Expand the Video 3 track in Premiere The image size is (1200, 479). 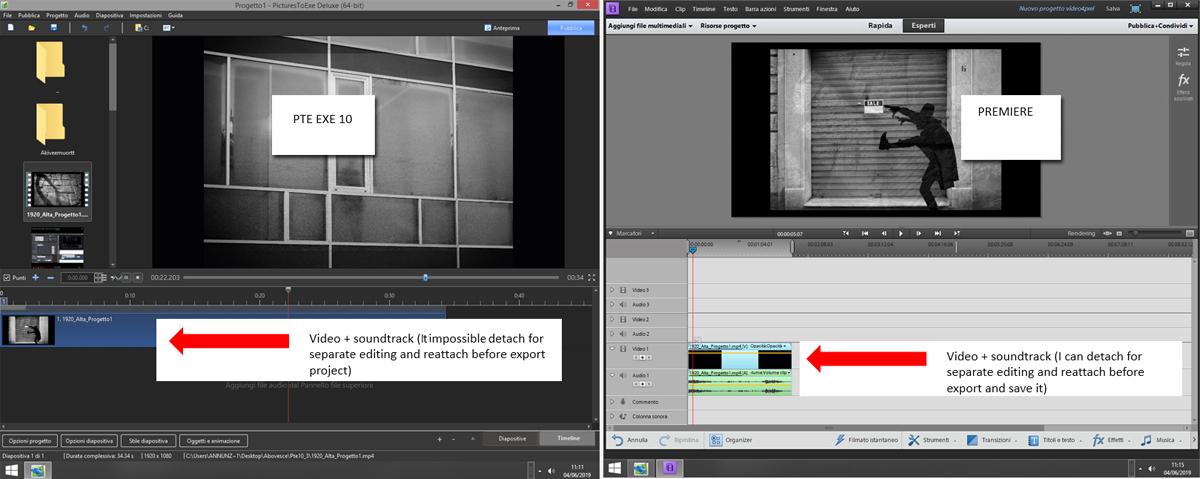tap(612, 289)
